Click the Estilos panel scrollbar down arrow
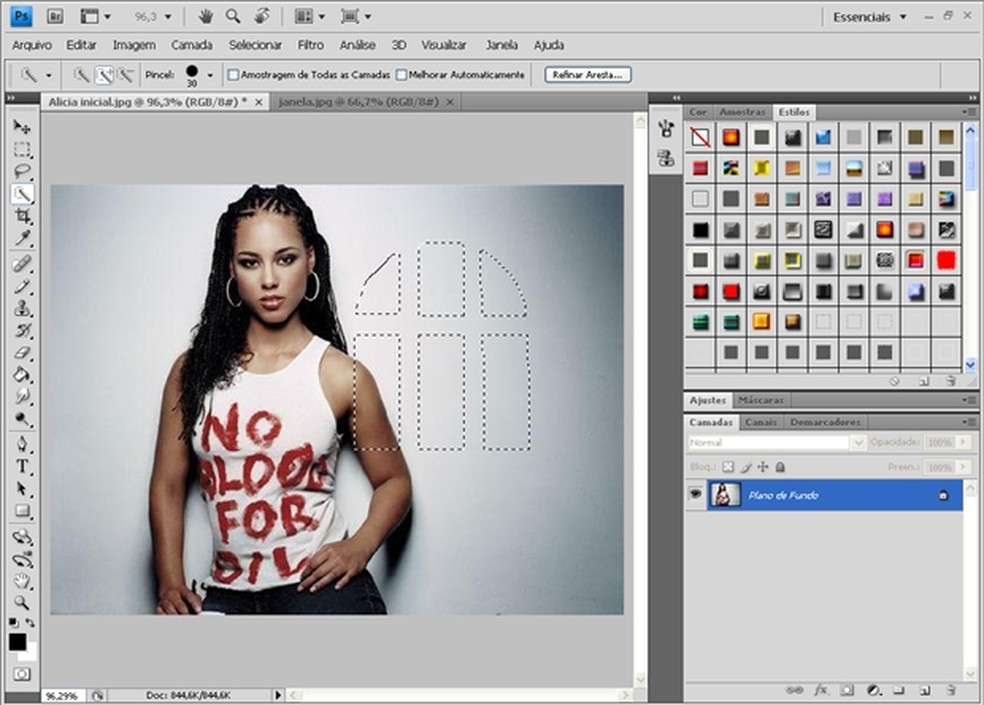The height and width of the screenshot is (705, 984). click(x=970, y=365)
